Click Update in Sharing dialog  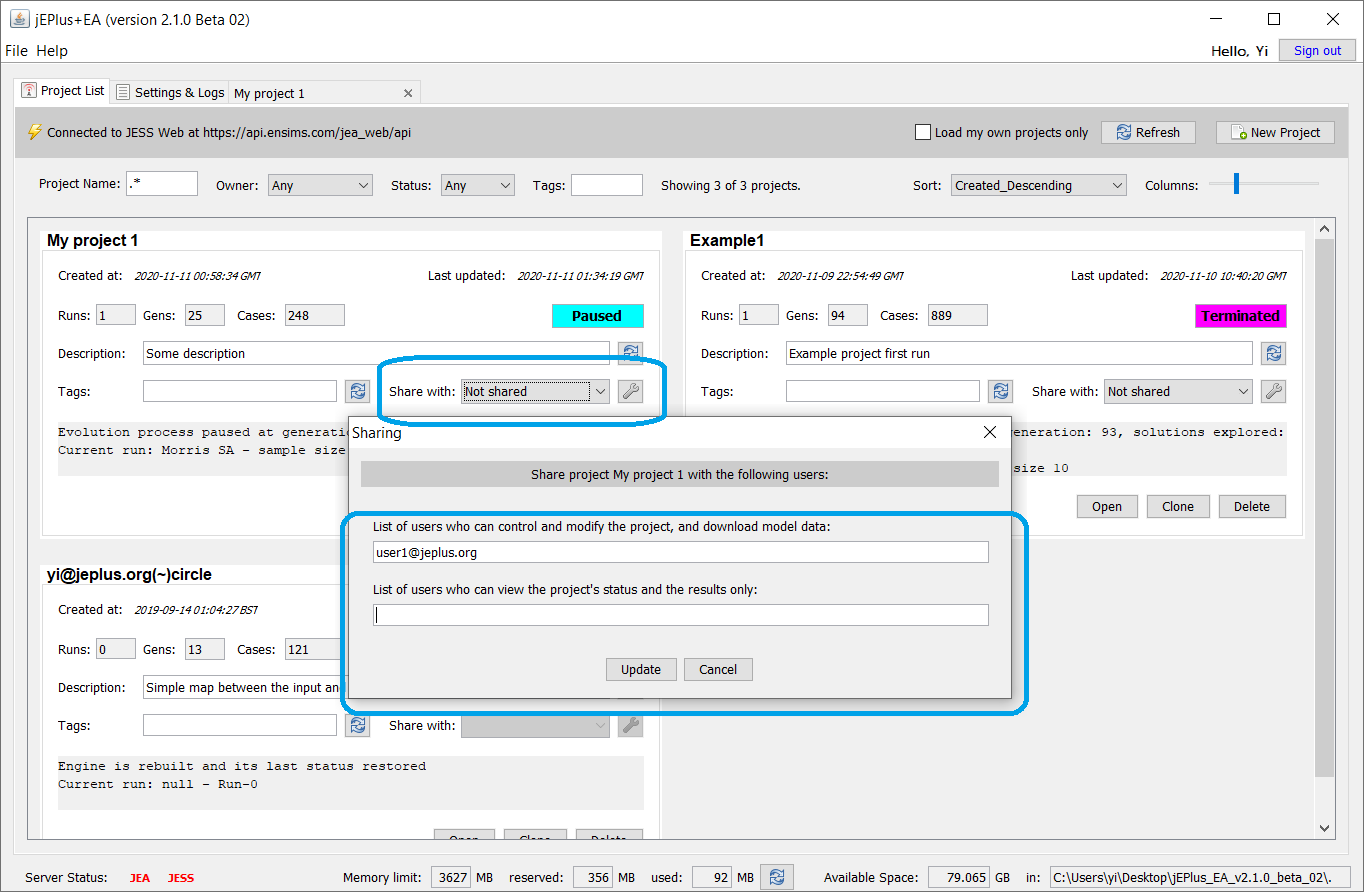pos(641,669)
